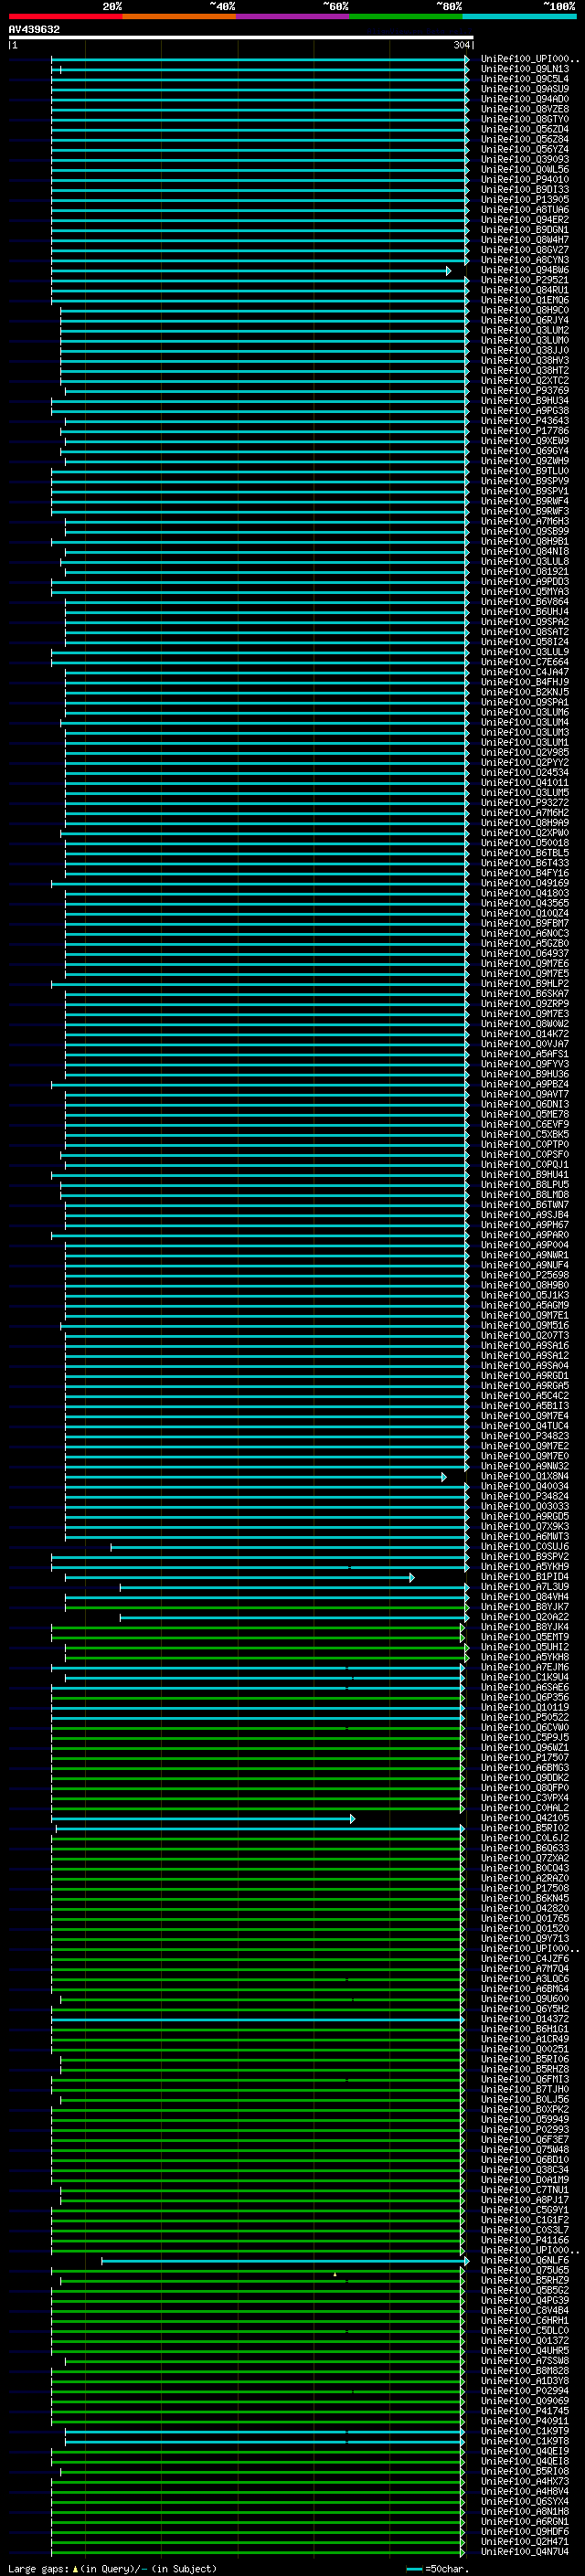Select hit label UniRef100_B8M828
This screenshot has width=585, height=2576.
[x=525, y=2371]
